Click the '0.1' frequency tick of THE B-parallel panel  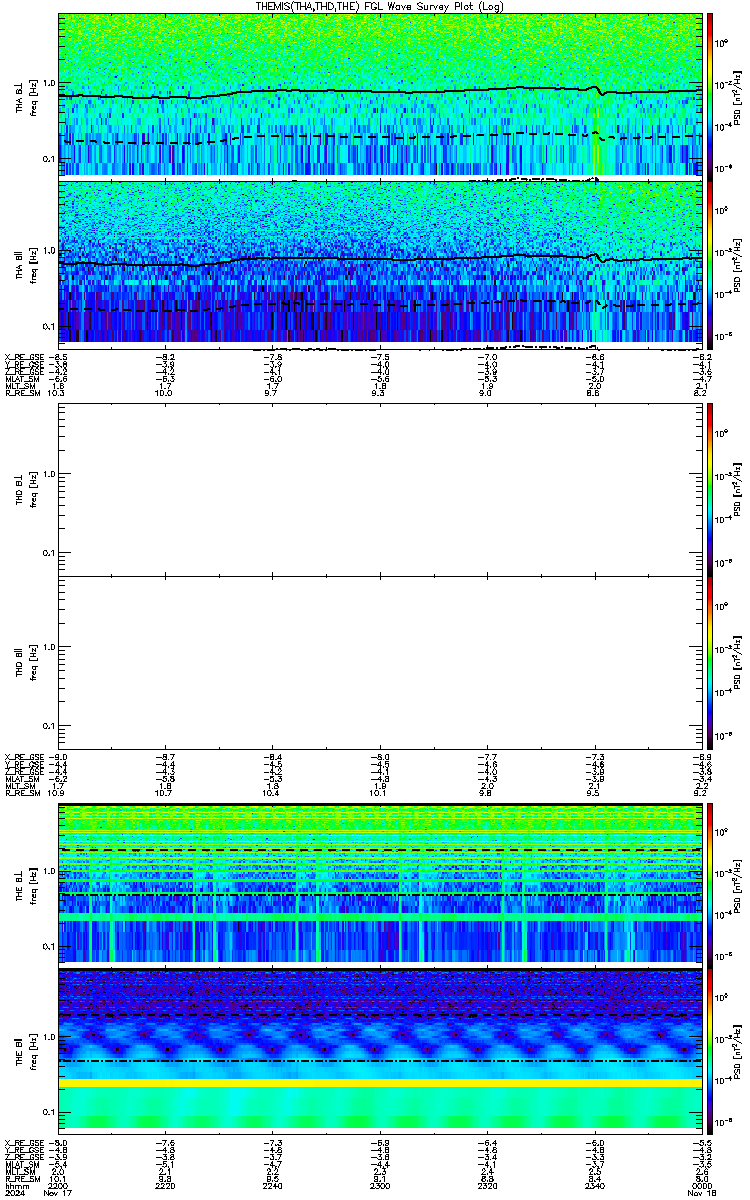(x=49, y=1112)
